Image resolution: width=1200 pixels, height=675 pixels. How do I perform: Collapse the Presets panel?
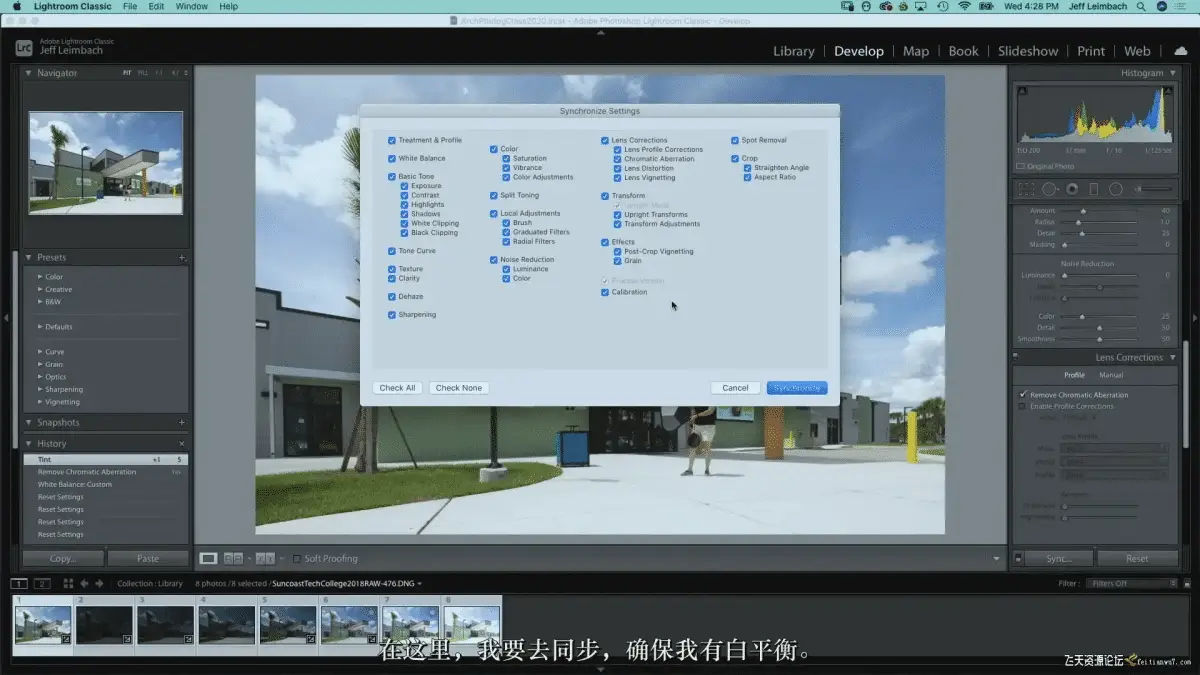[29, 258]
